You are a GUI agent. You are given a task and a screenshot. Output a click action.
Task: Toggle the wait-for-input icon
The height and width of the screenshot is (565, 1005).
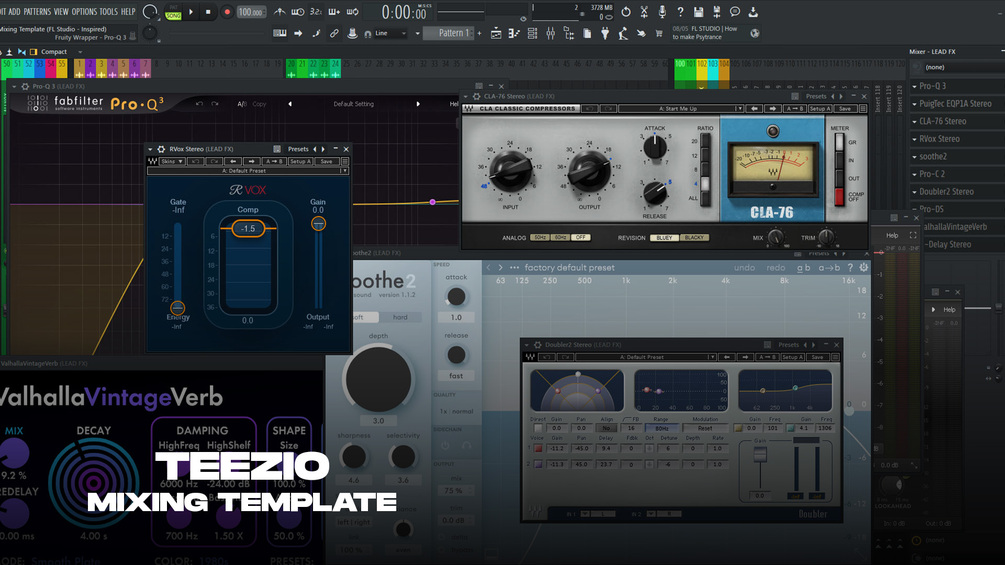(x=298, y=12)
